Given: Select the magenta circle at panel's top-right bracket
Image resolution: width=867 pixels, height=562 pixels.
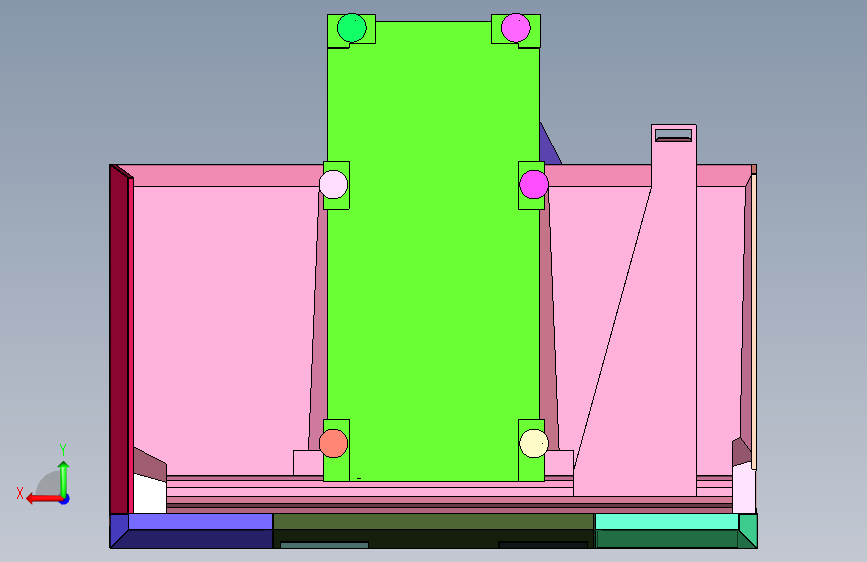Looking at the screenshot, I should point(516,28).
